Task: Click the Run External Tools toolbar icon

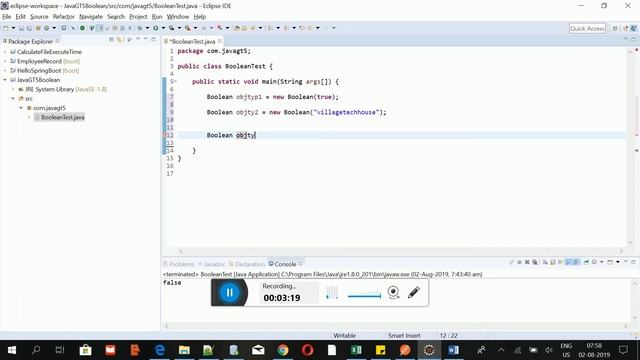Action: 187,28
